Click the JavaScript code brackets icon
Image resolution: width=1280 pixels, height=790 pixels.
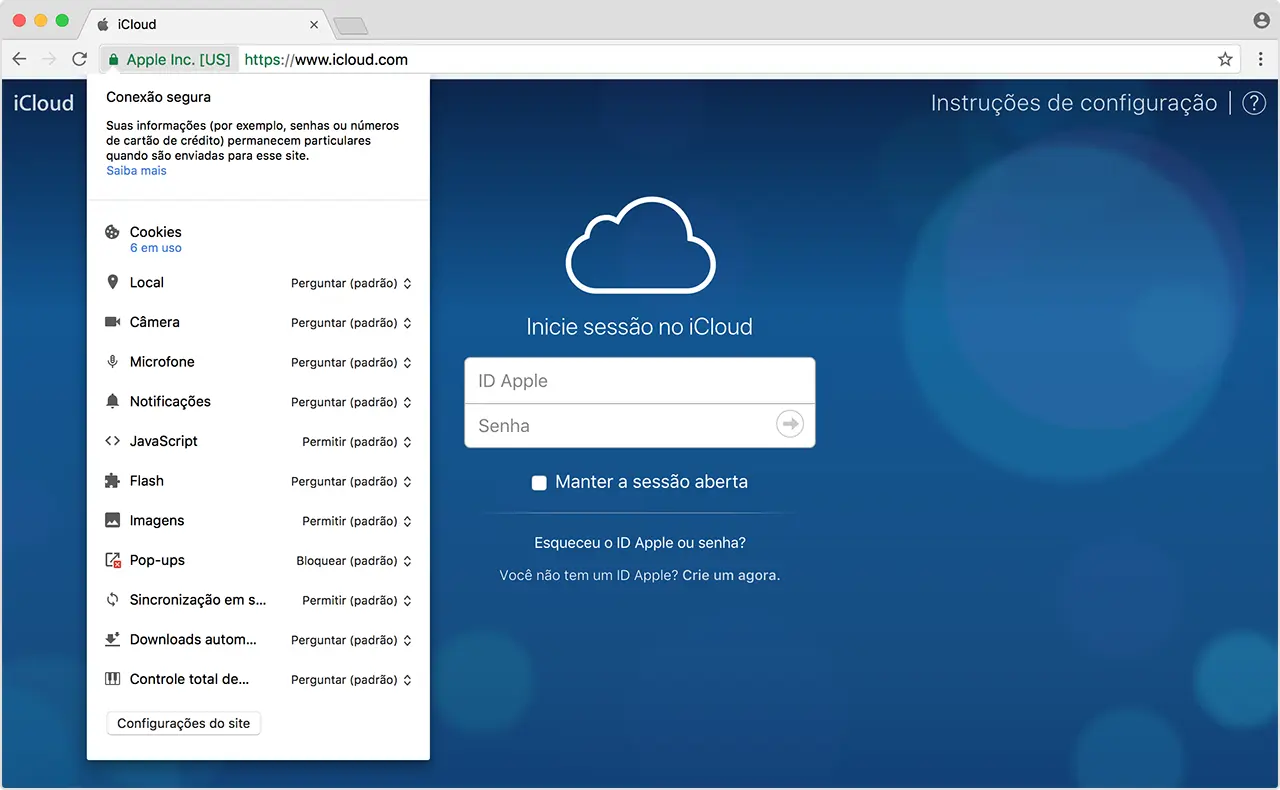click(x=112, y=441)
